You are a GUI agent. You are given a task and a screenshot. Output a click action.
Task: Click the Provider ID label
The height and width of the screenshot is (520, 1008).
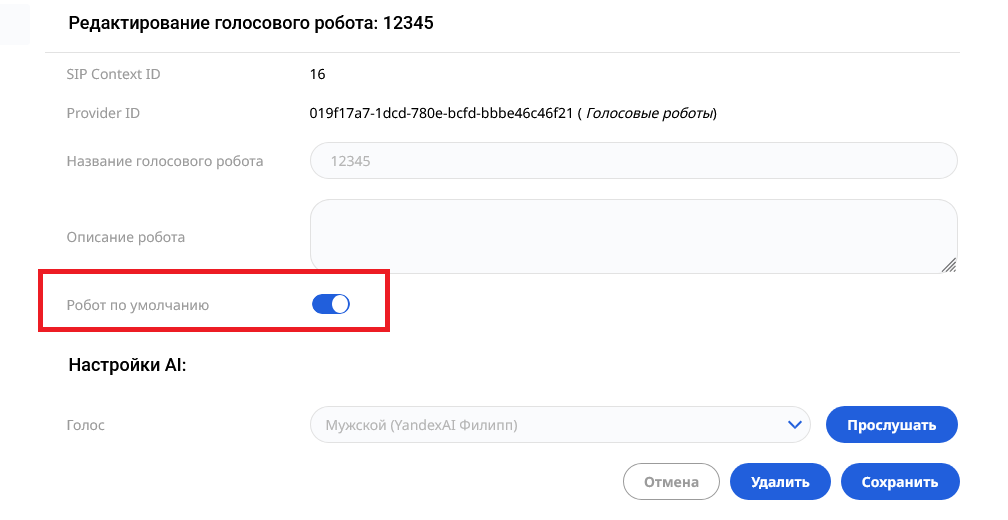[103, 113]
